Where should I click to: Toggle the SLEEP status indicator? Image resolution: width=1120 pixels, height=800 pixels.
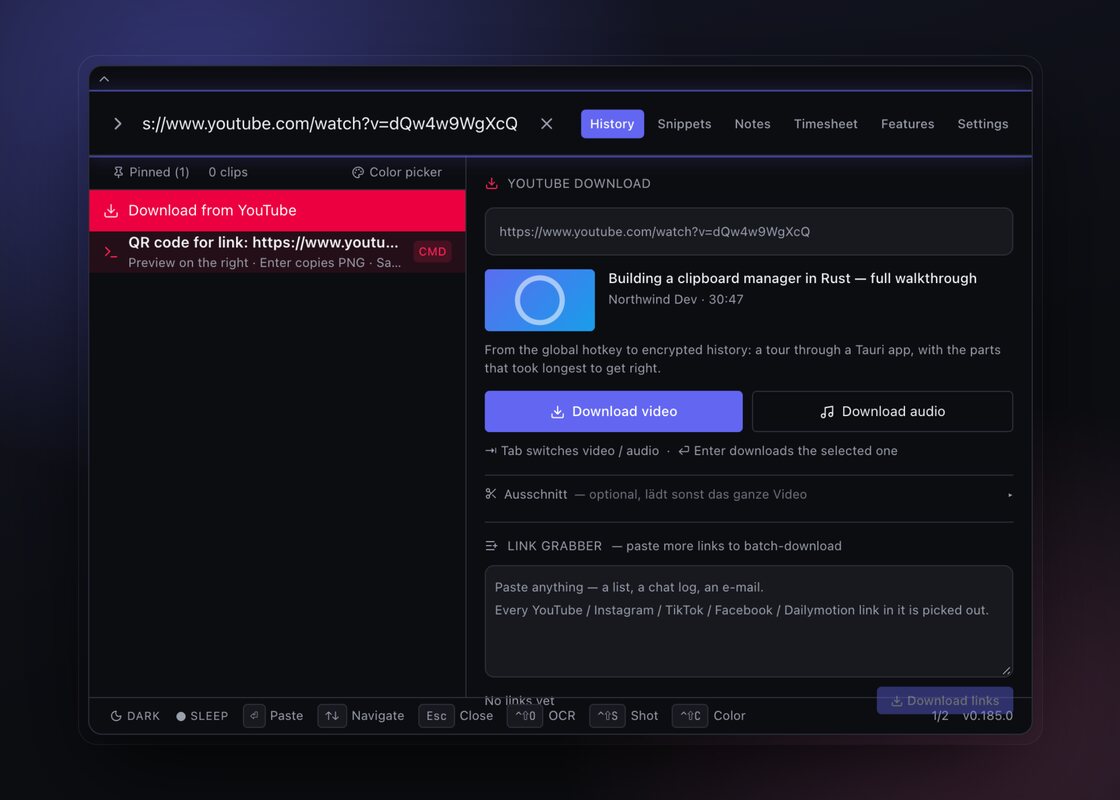[202, 716]
